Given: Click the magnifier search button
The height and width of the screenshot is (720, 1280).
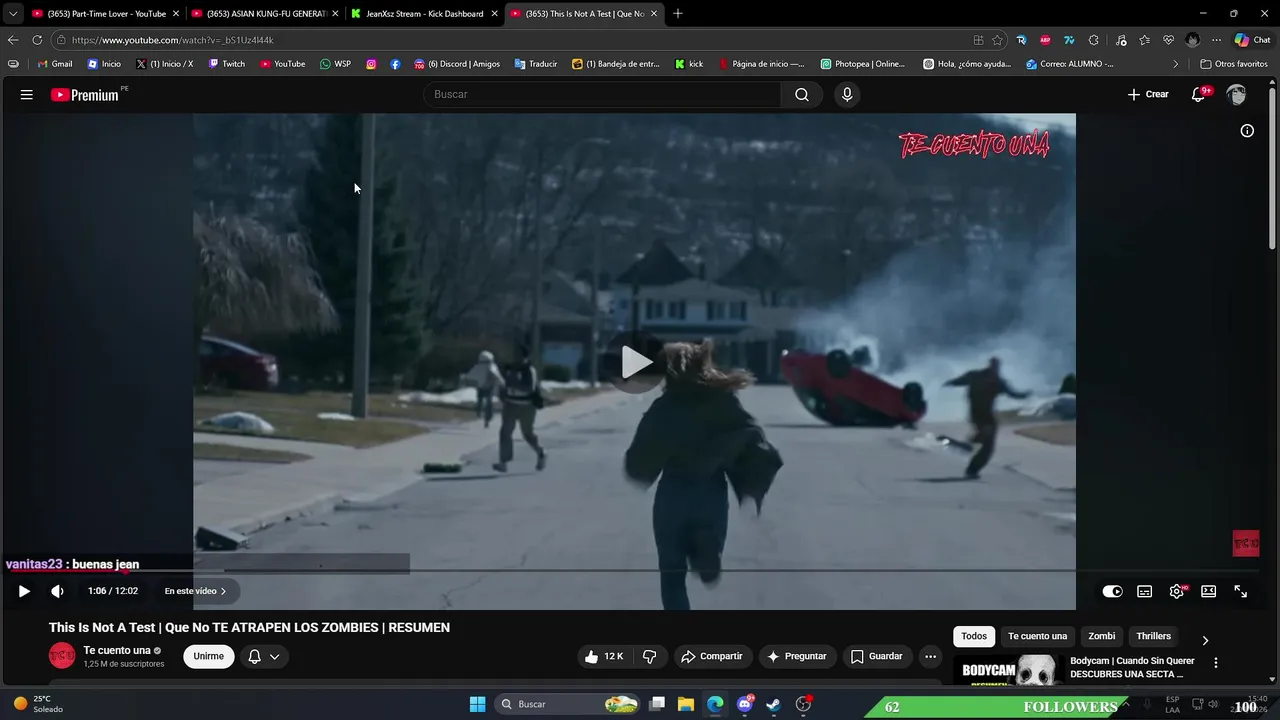Looking at the screenshot, I should point(802,94).
